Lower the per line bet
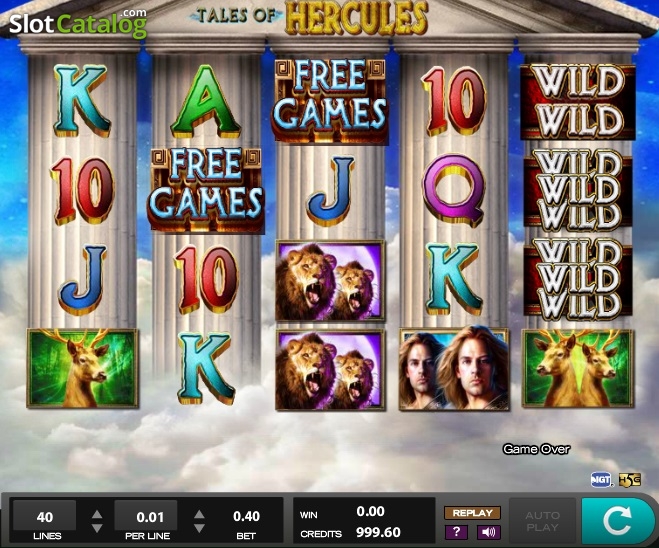Image resolution: width=659 pixels, height=548 pixels. 199,528
